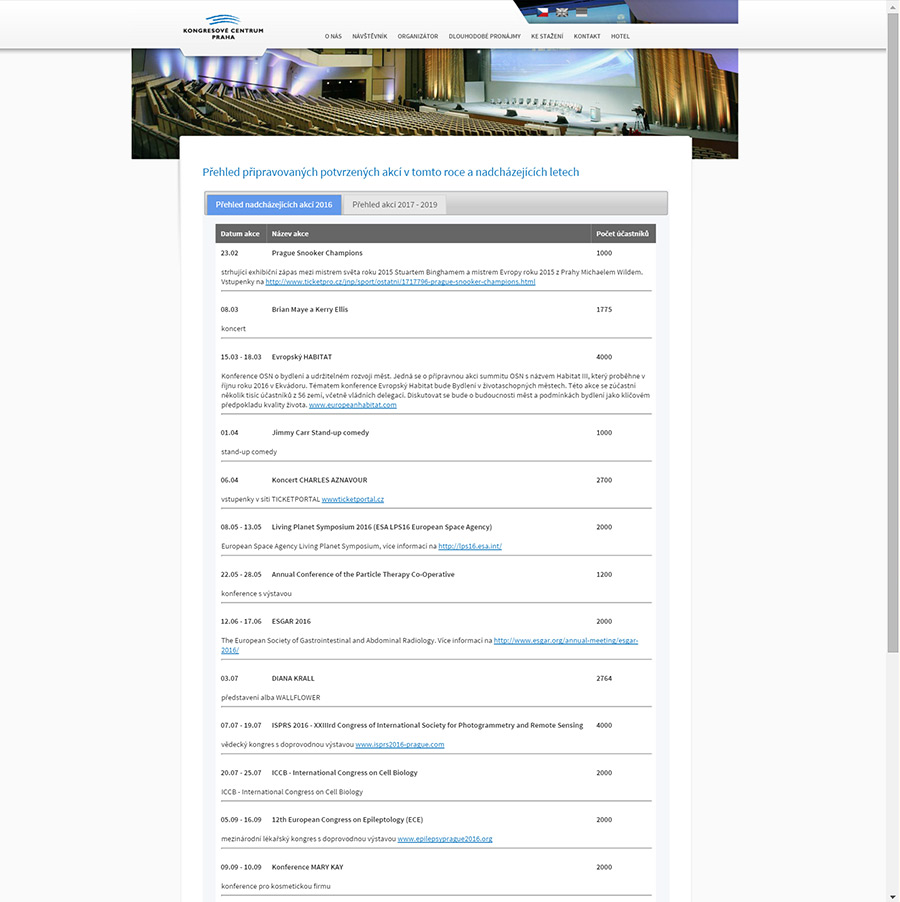Click the description 'konference pro kosmetickou firmu'
Screen dimensions: 900x902
[275, 886]
